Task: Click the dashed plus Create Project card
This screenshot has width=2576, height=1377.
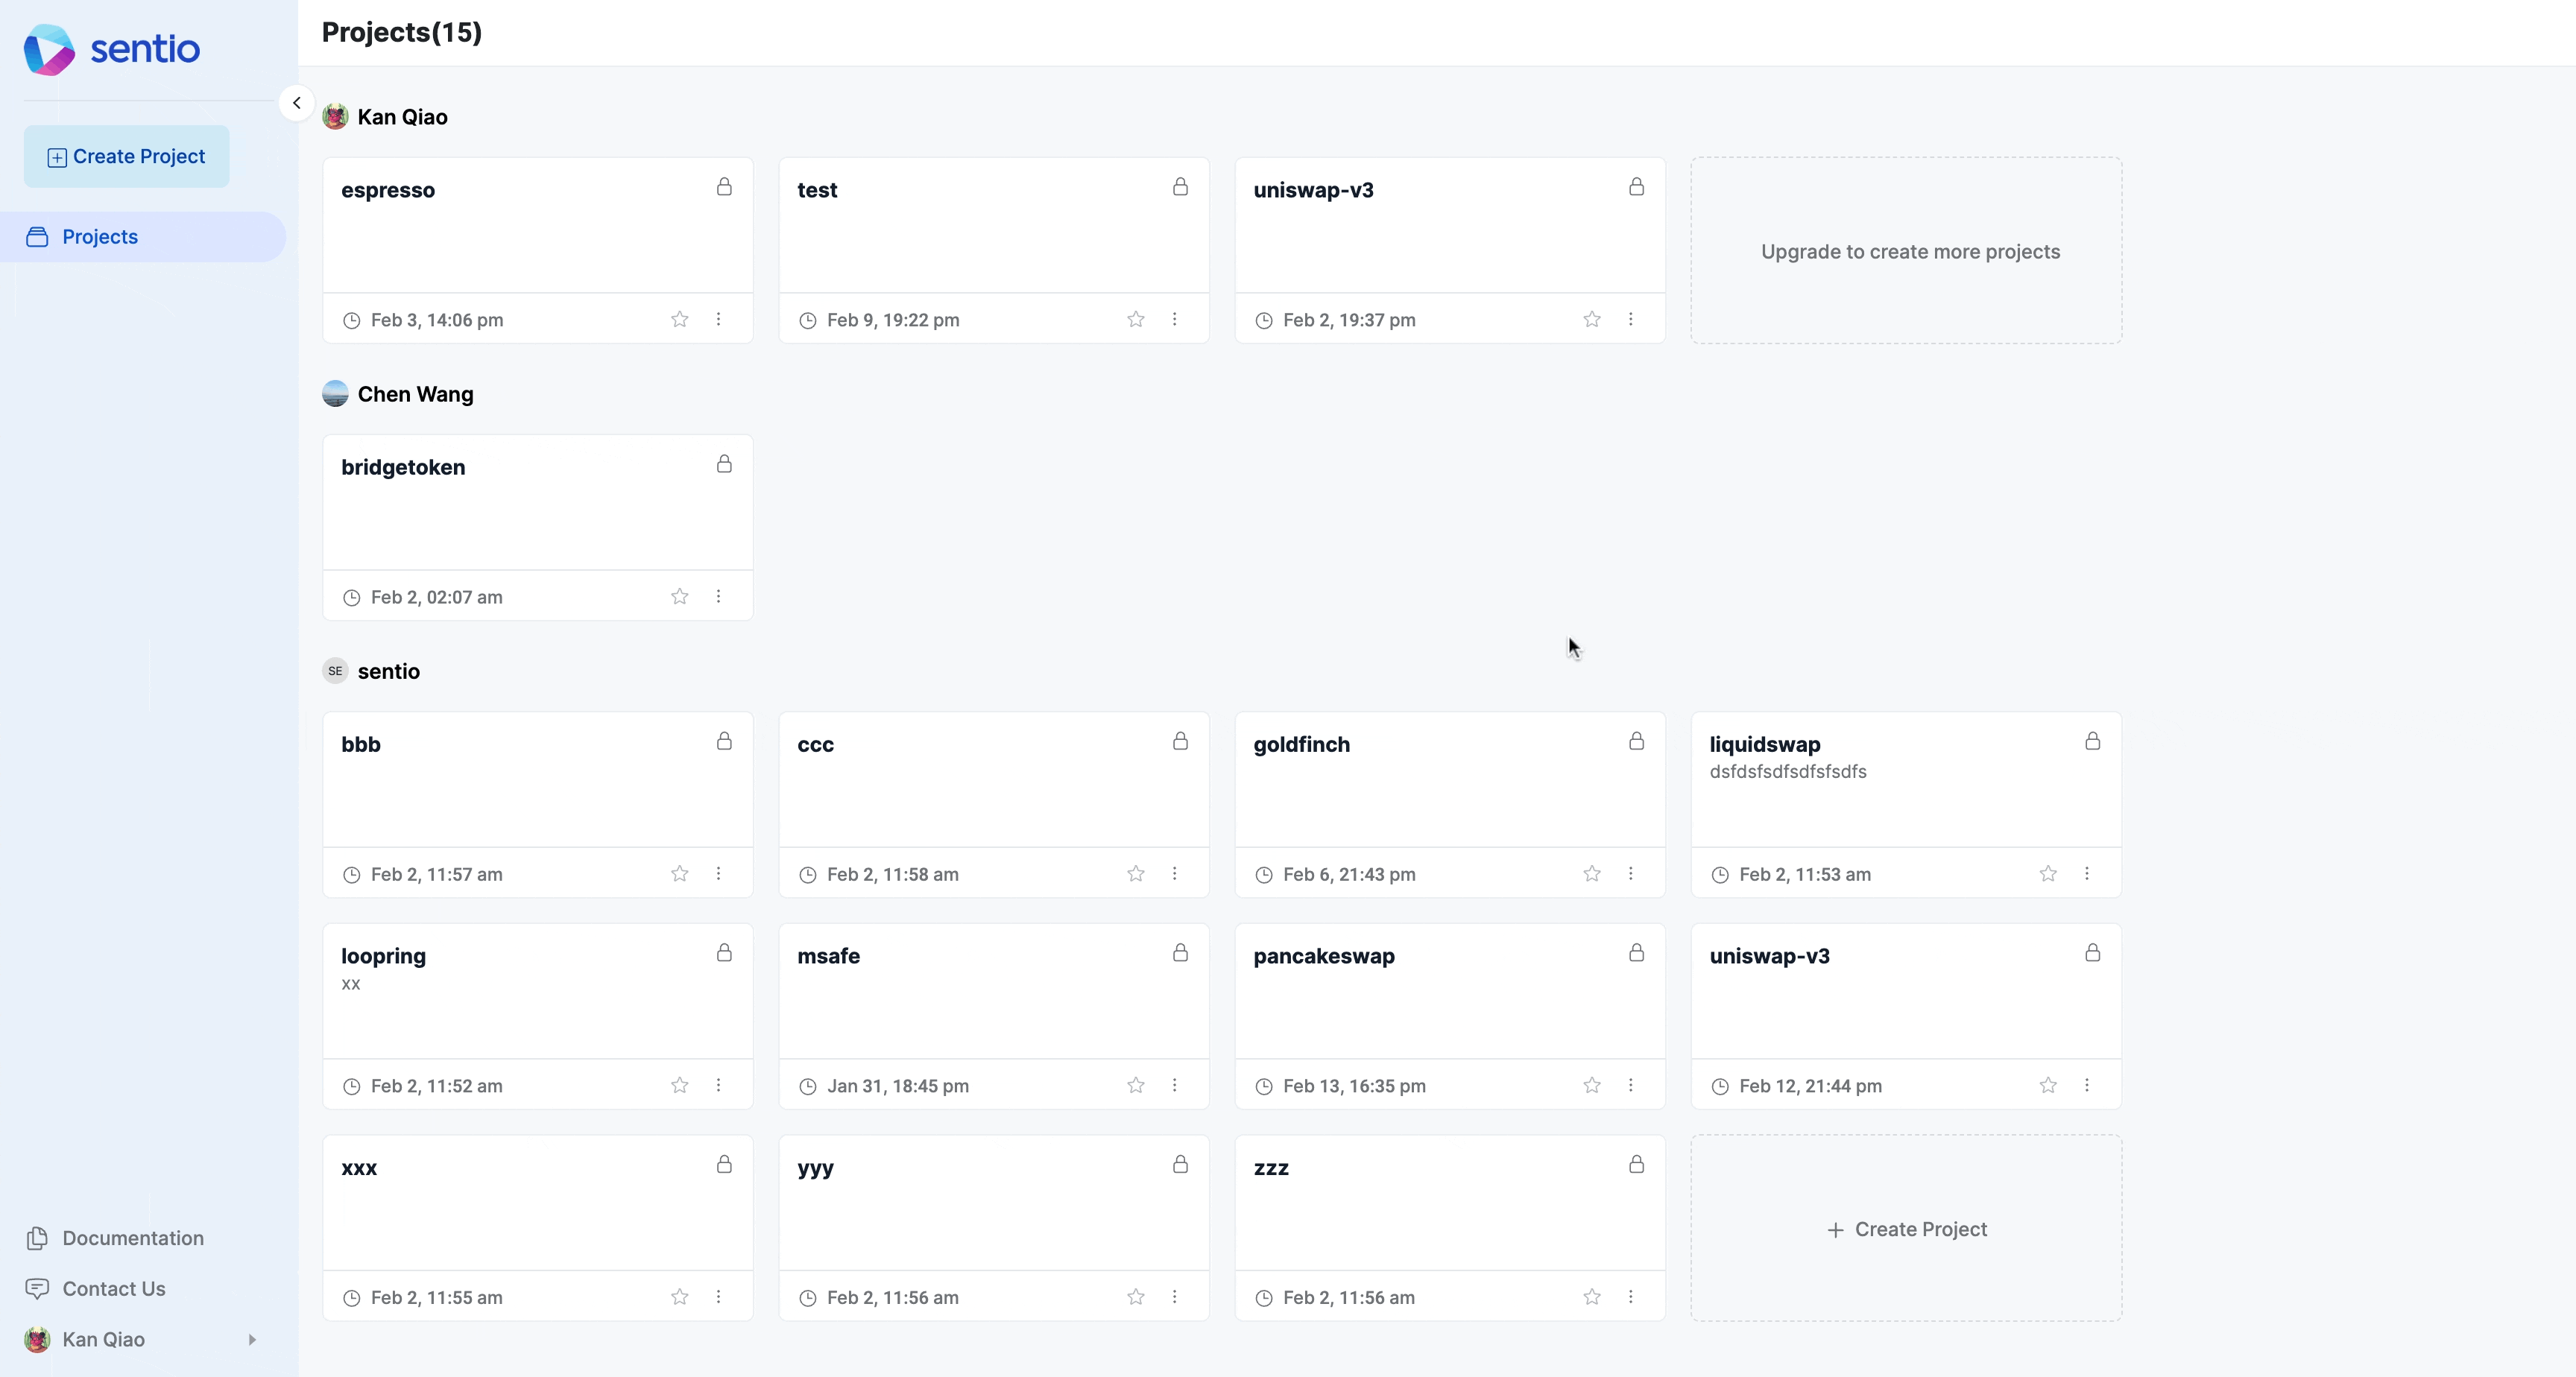Action: coord(1906,1229)
